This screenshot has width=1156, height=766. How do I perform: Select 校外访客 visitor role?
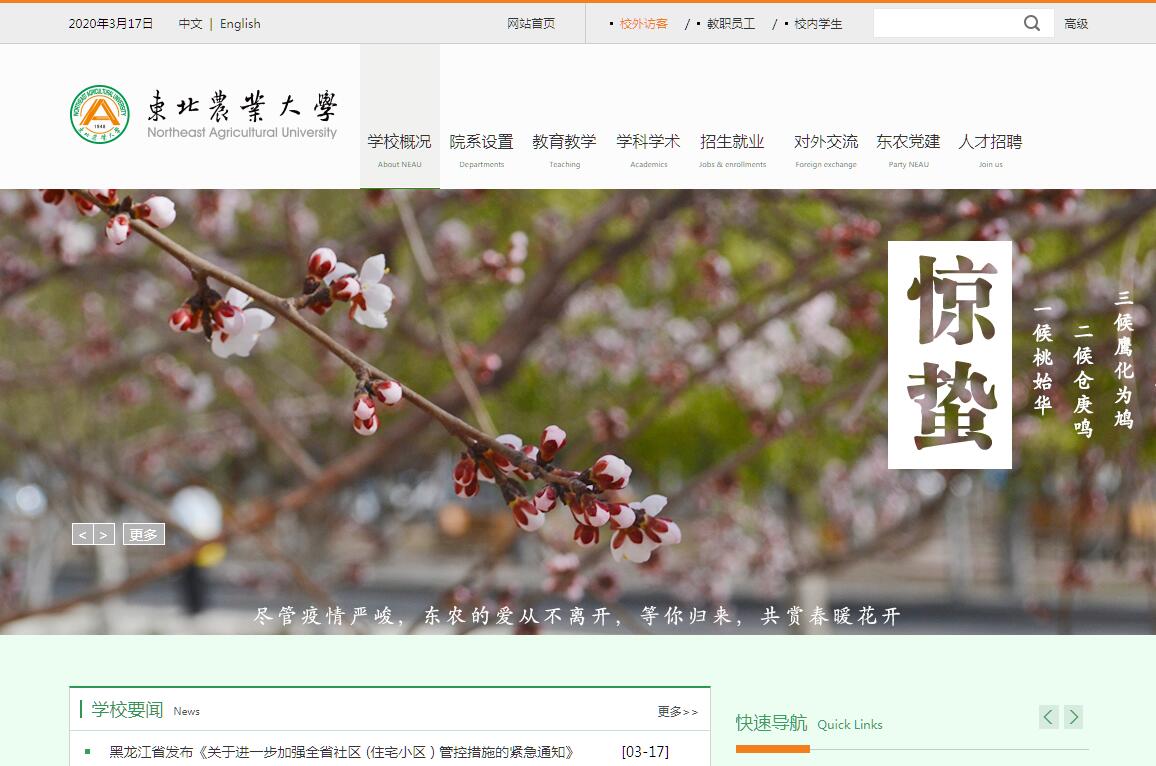pos(643,24)
